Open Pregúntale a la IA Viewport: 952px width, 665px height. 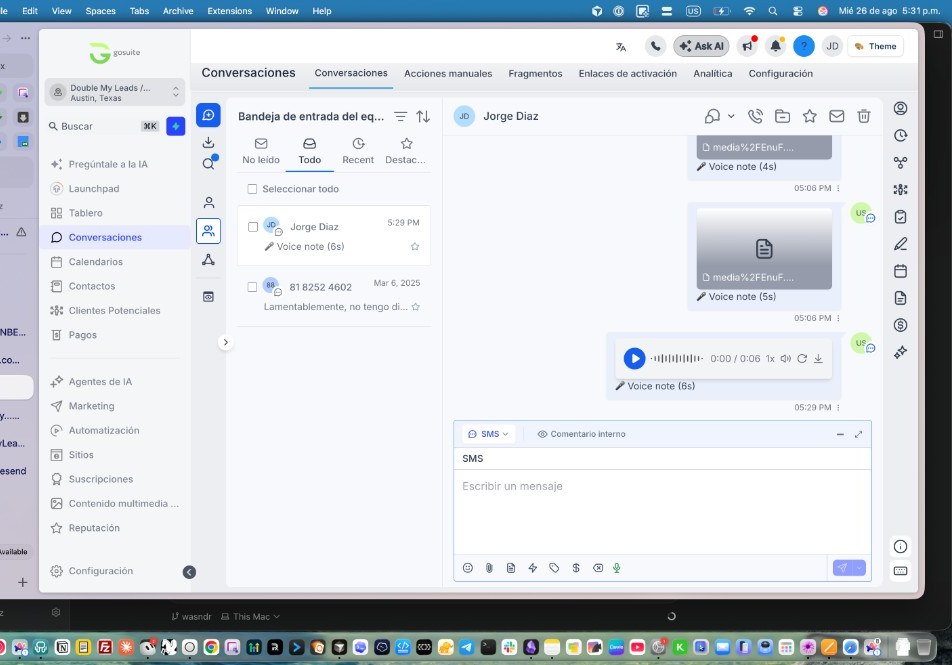(x=108, y=164)
